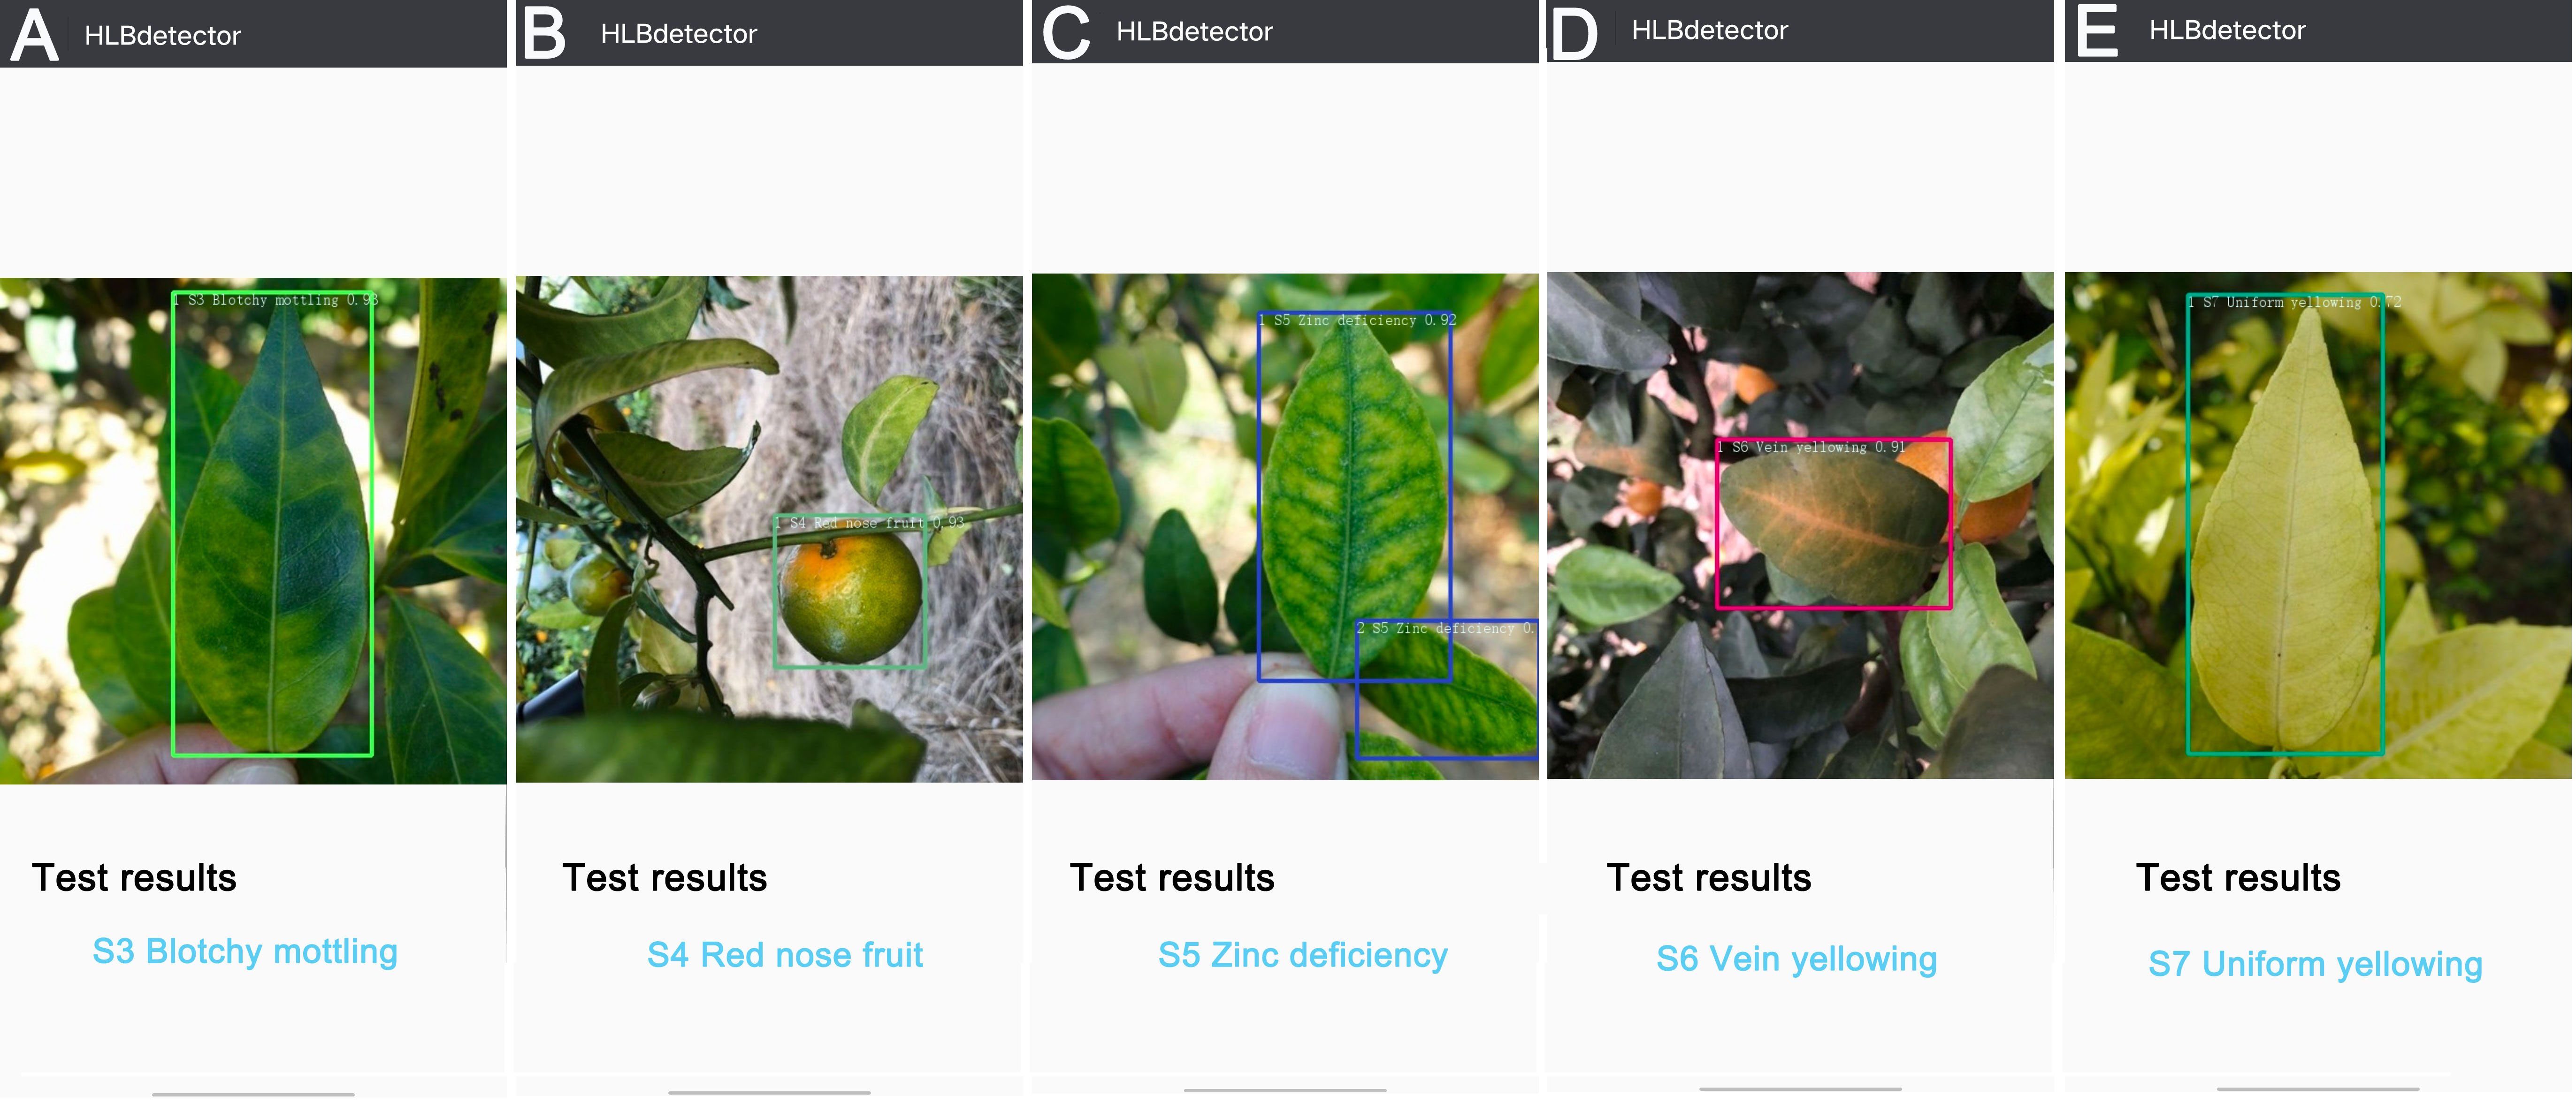Click the HLBdetector title in panel D
This screenshot has height=1104, width=2576.
[1710, 30]
